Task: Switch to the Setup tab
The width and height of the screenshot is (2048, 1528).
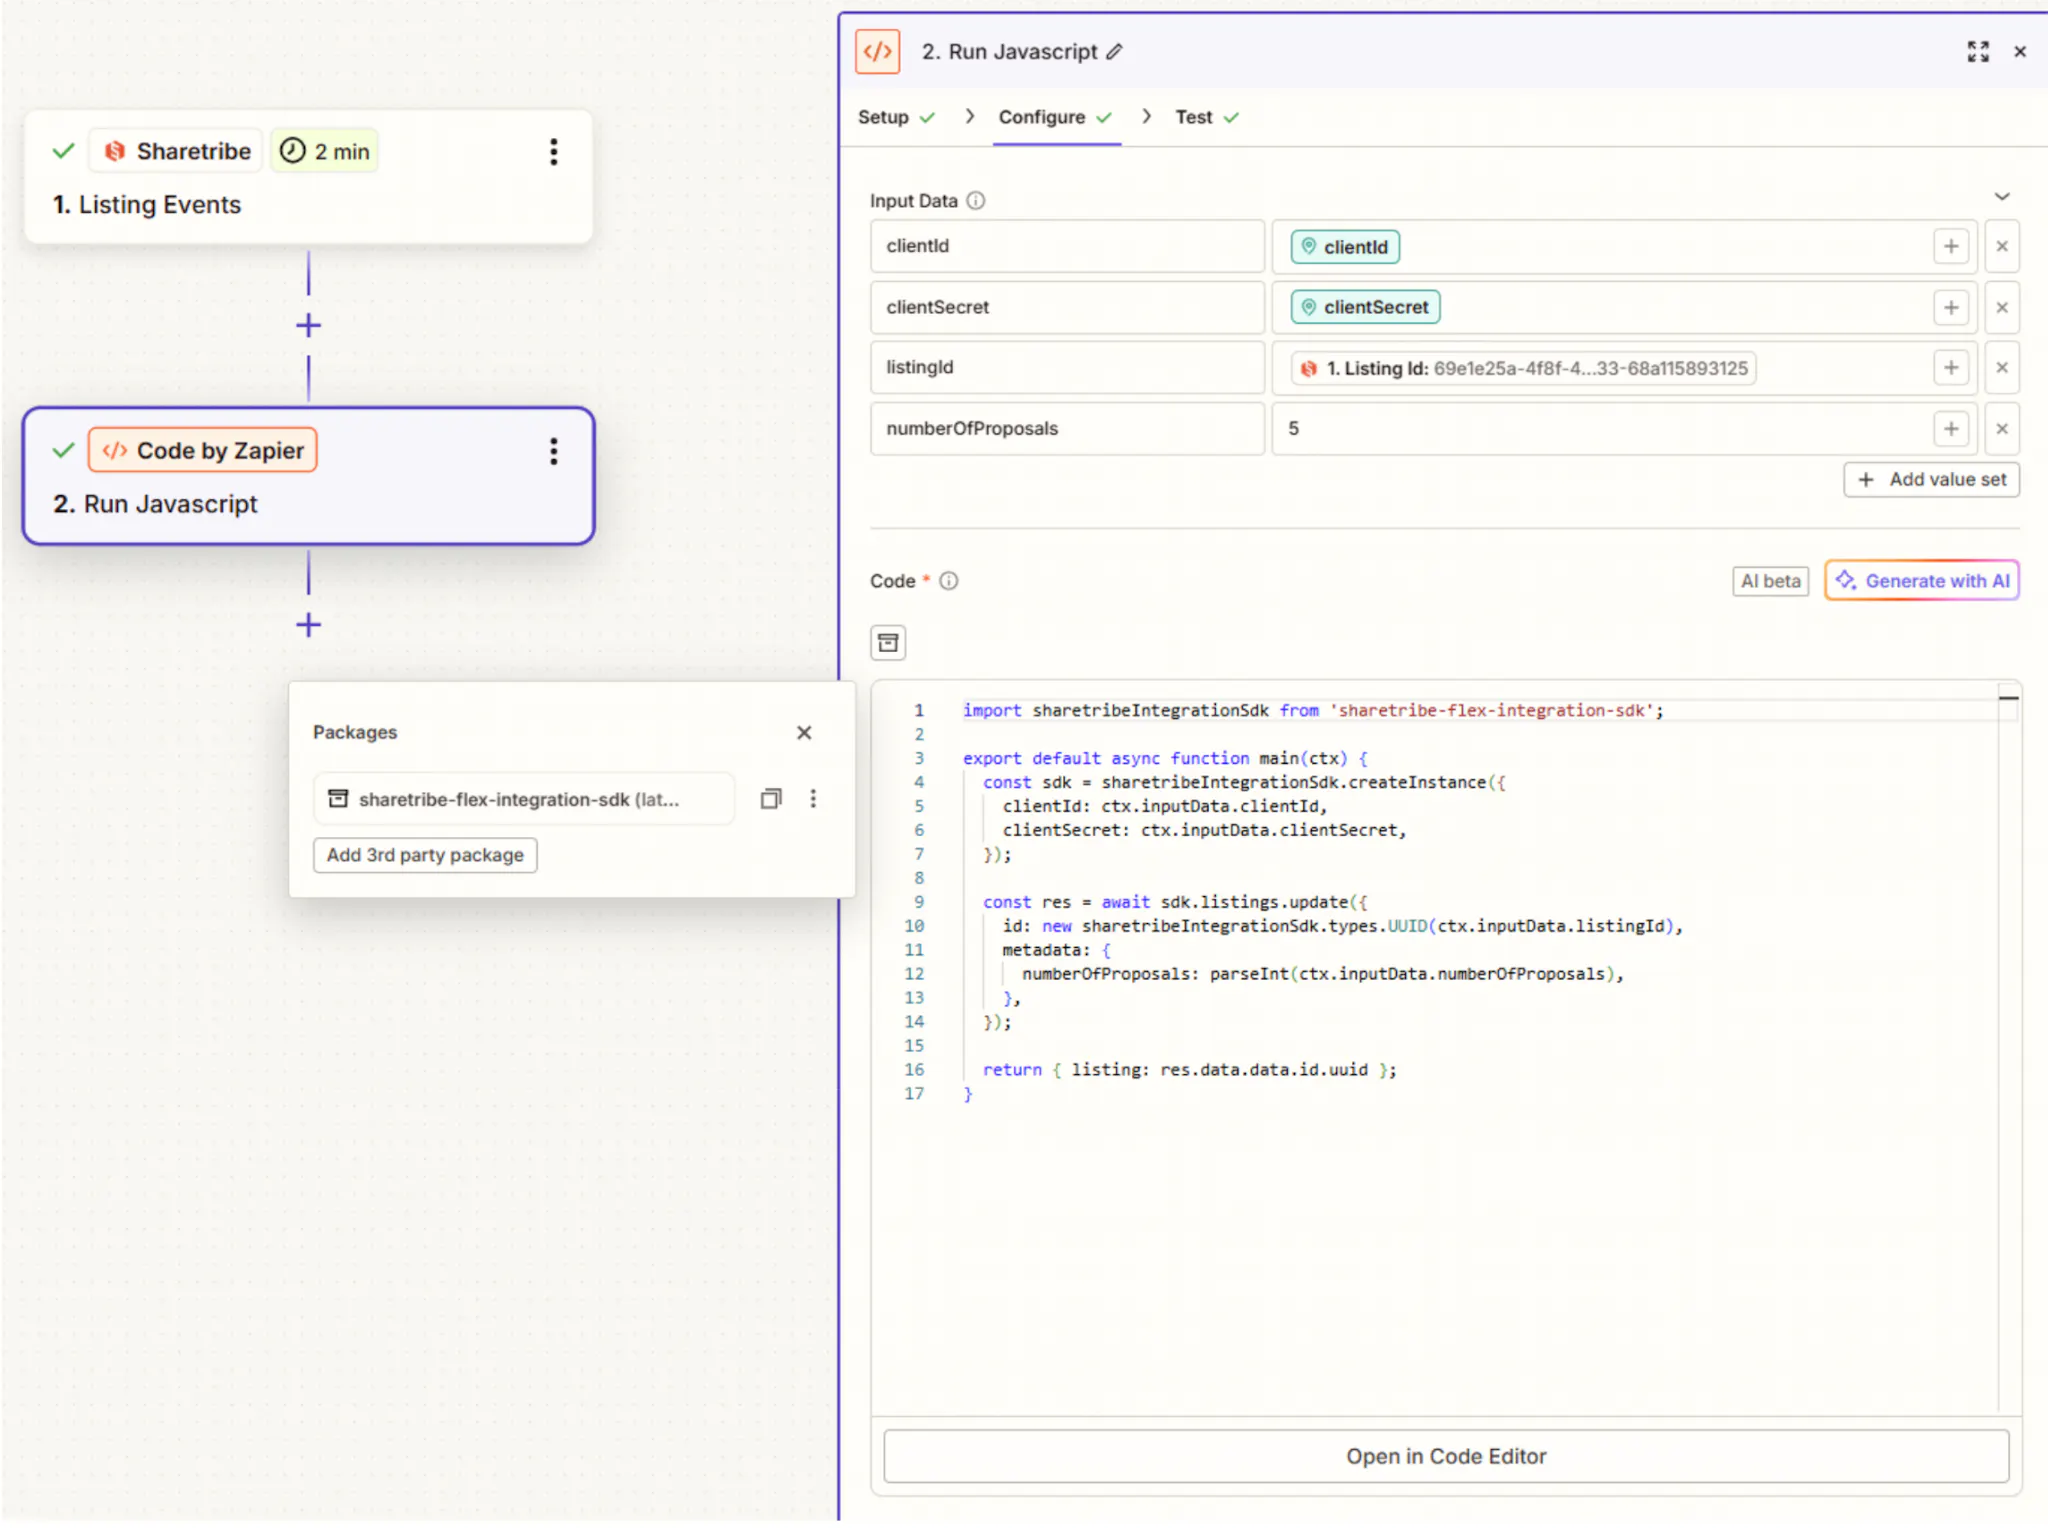Action: coord(896,118)
